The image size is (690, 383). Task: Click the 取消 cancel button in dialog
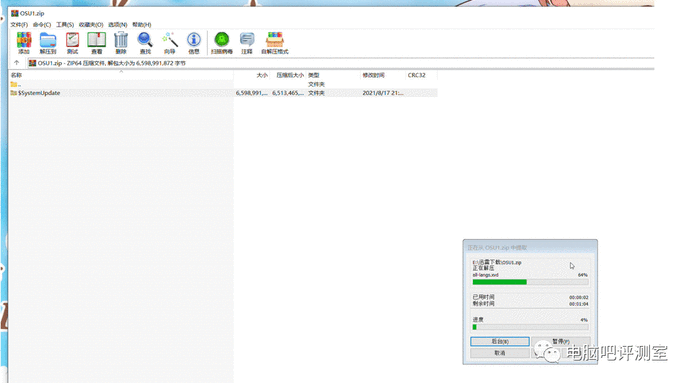pyautogui.click(x=500, y=353)
